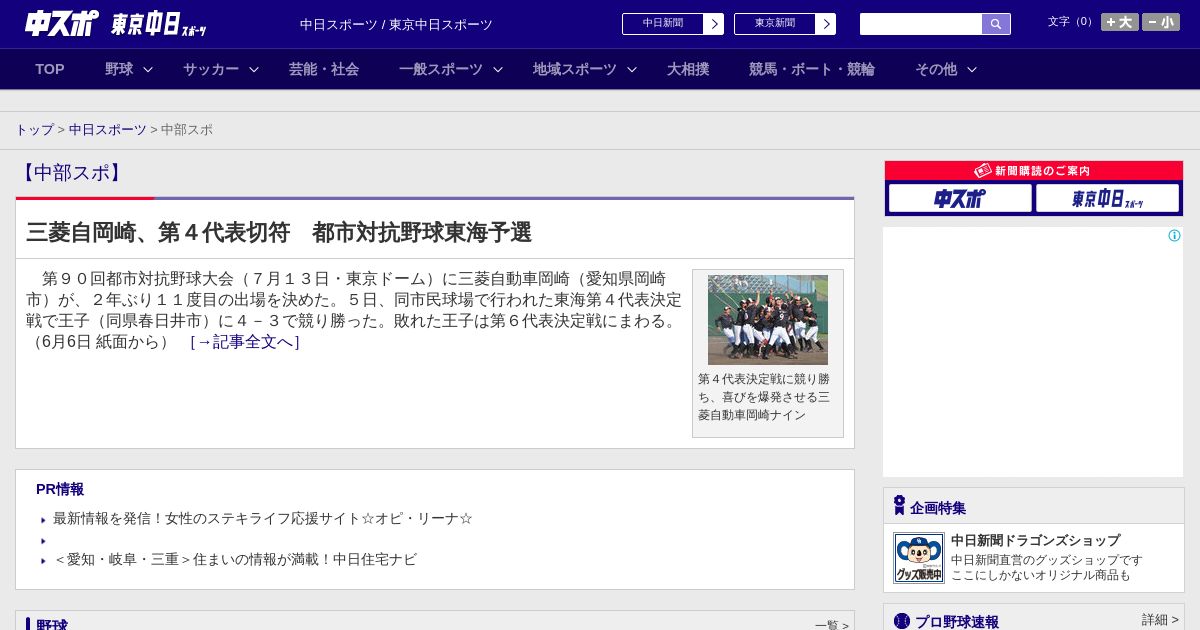Open the 一般スポーツ menu
The width and height of the screenshot is (1200, 630).
441,69
